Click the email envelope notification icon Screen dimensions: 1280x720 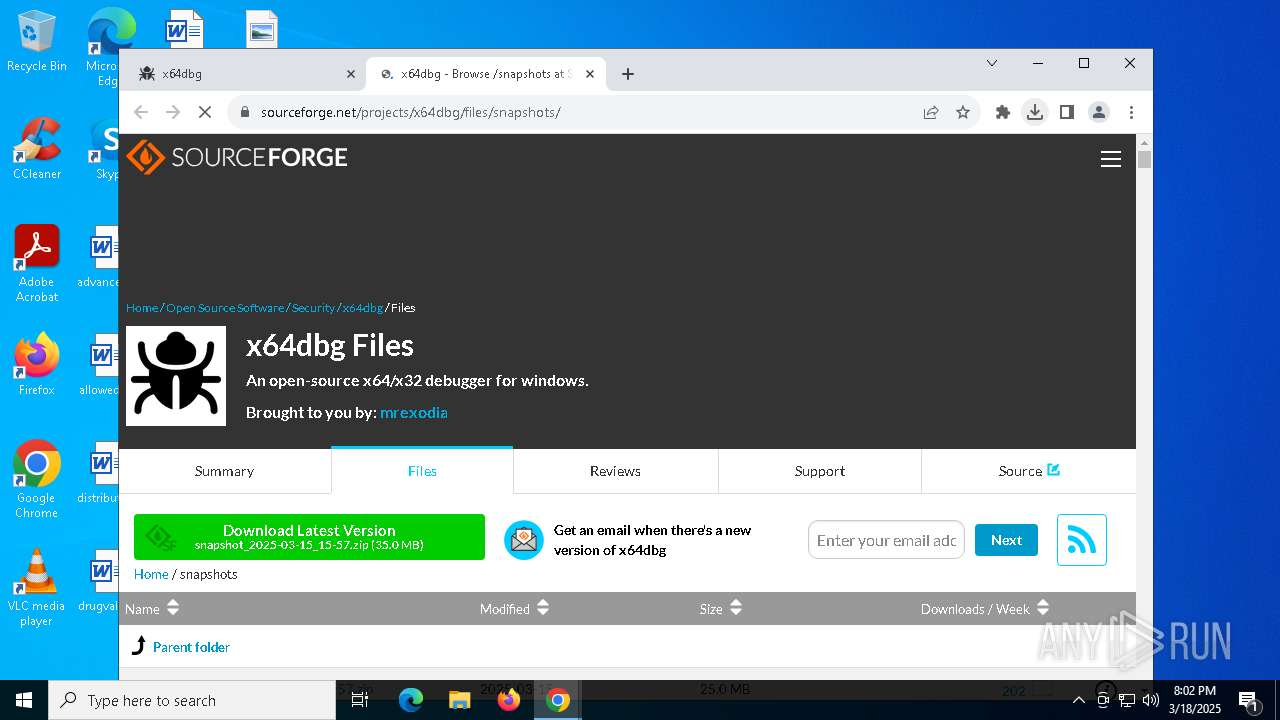(523, 540)
